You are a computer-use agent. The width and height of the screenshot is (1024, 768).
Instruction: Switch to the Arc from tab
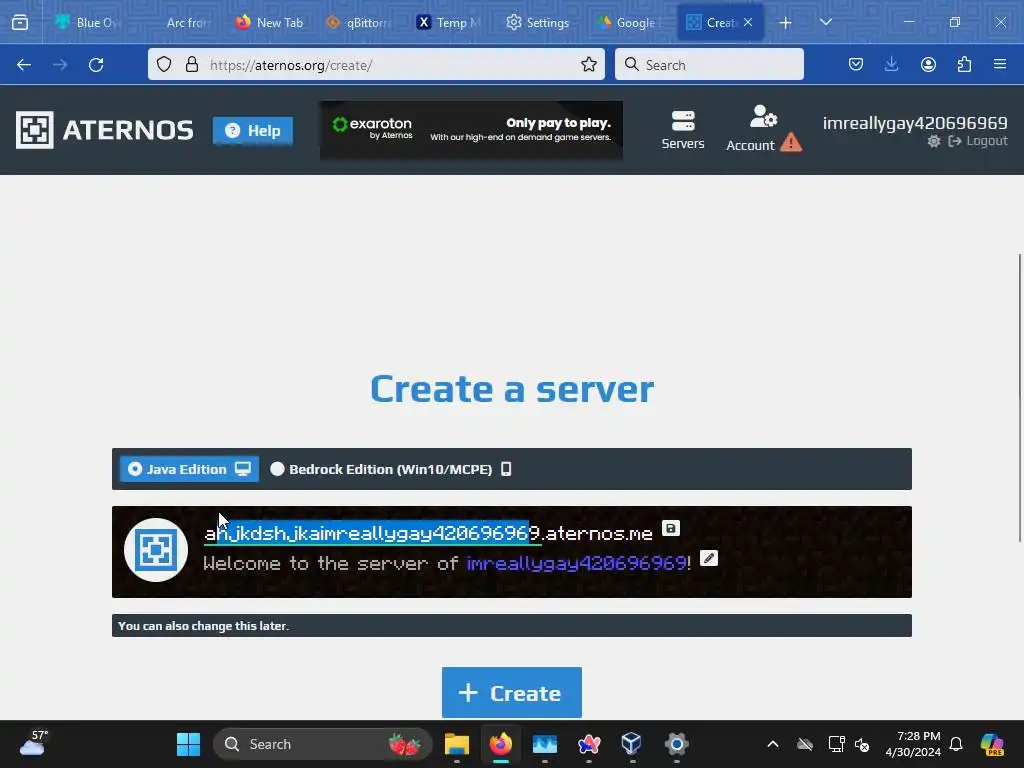[x=186, y=22]
